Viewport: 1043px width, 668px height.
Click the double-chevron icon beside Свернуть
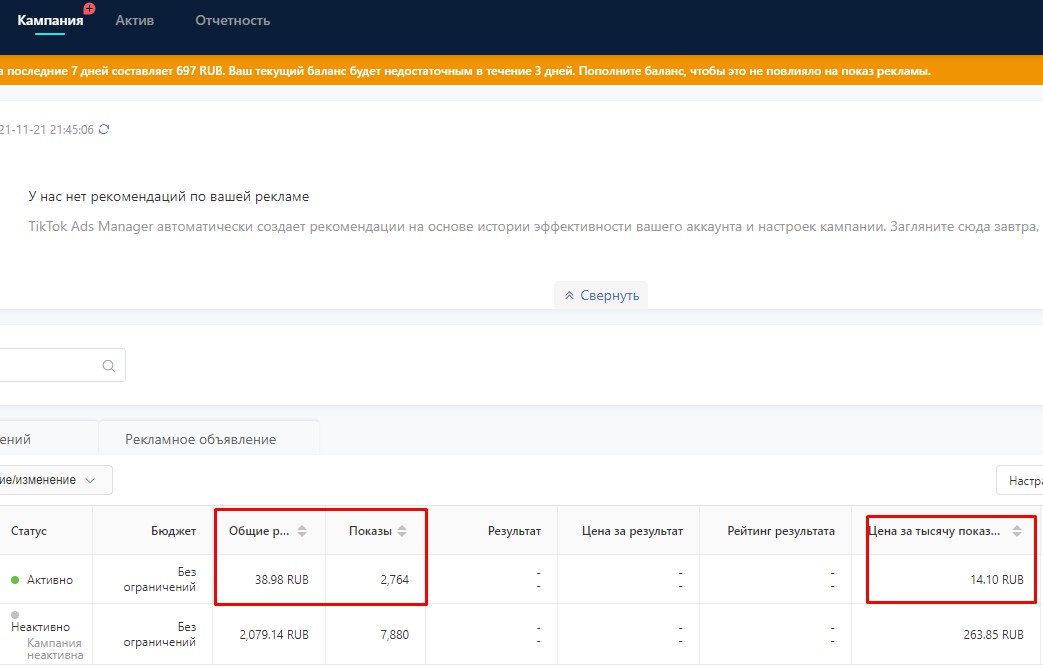tap(569, 295)
